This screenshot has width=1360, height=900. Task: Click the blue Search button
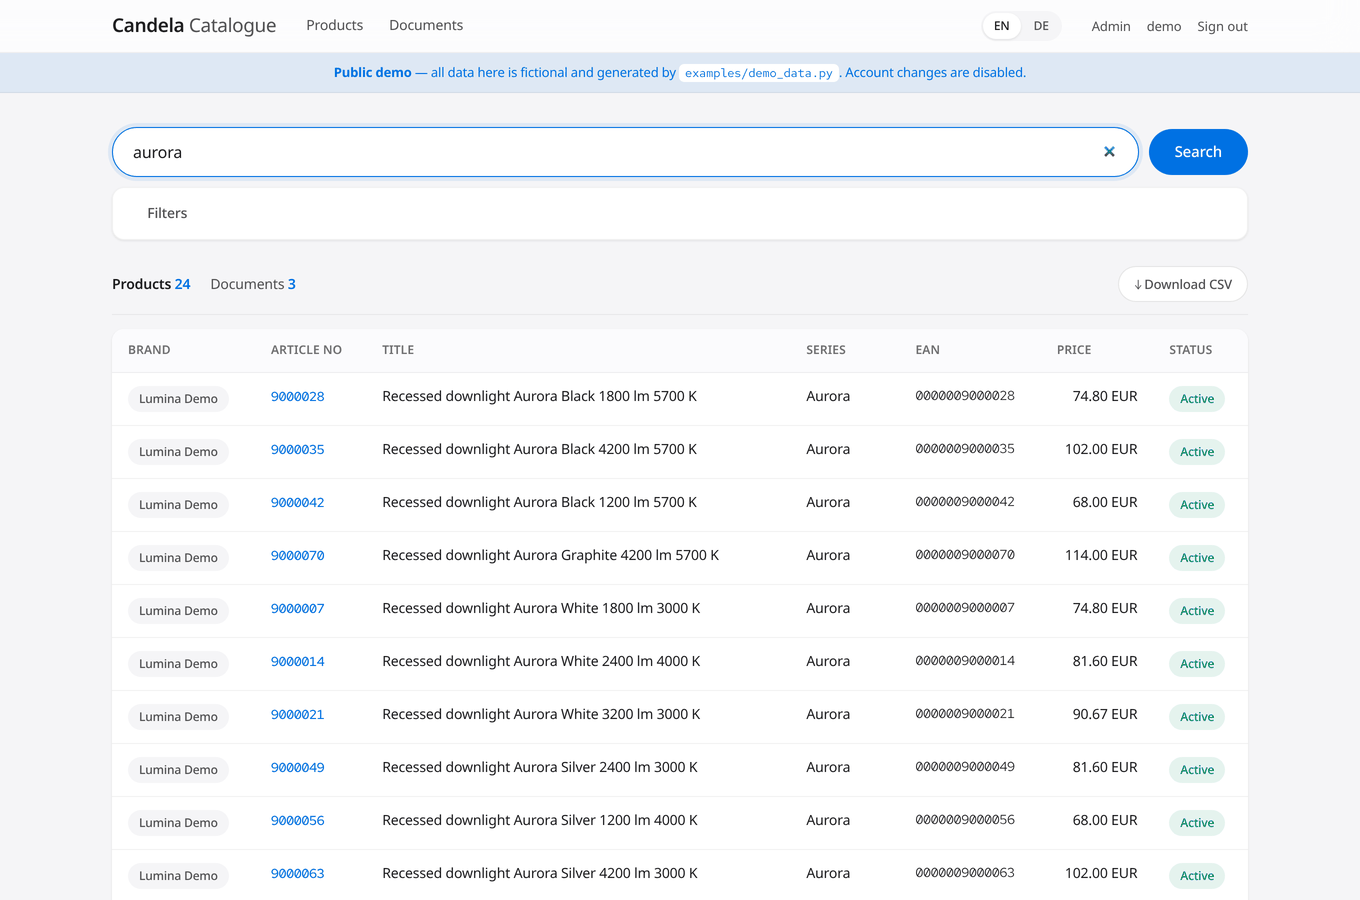point(1198,152)
